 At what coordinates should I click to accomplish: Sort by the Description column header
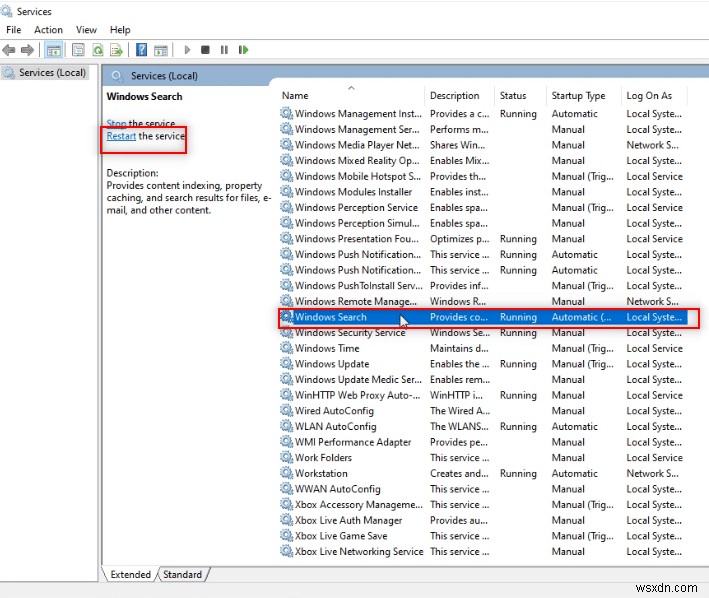pos(454,96)
